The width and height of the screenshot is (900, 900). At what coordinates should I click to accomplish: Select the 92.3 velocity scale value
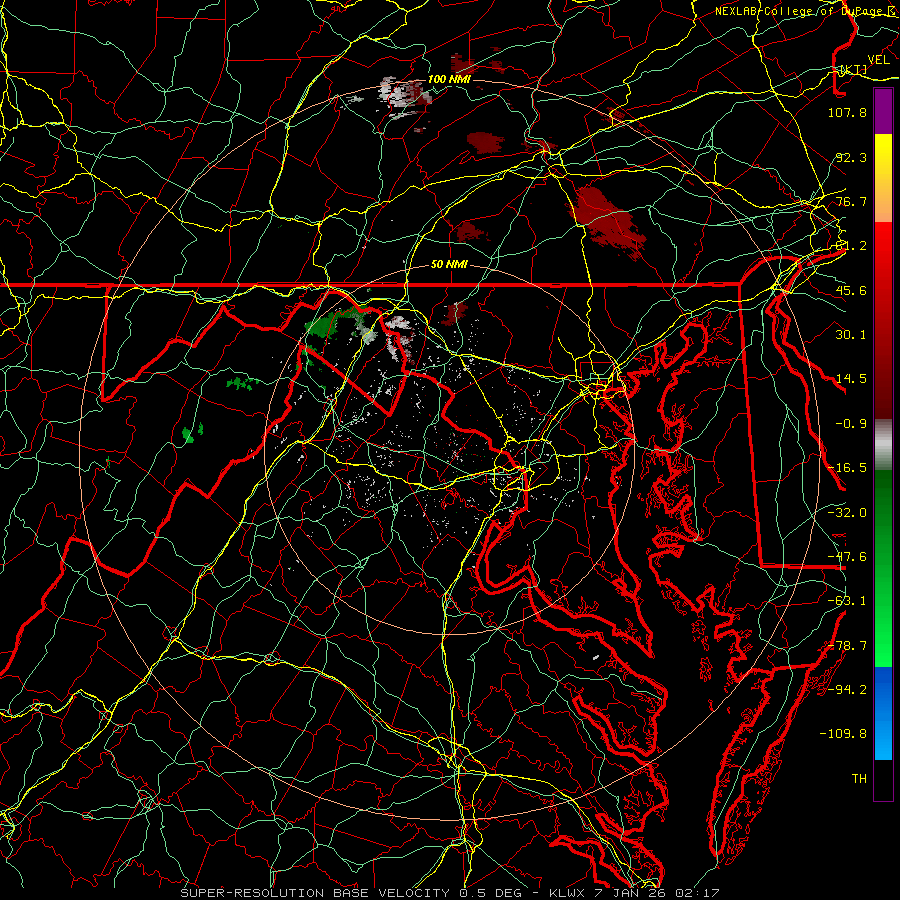pyautogui.click(x=851, y=157)
